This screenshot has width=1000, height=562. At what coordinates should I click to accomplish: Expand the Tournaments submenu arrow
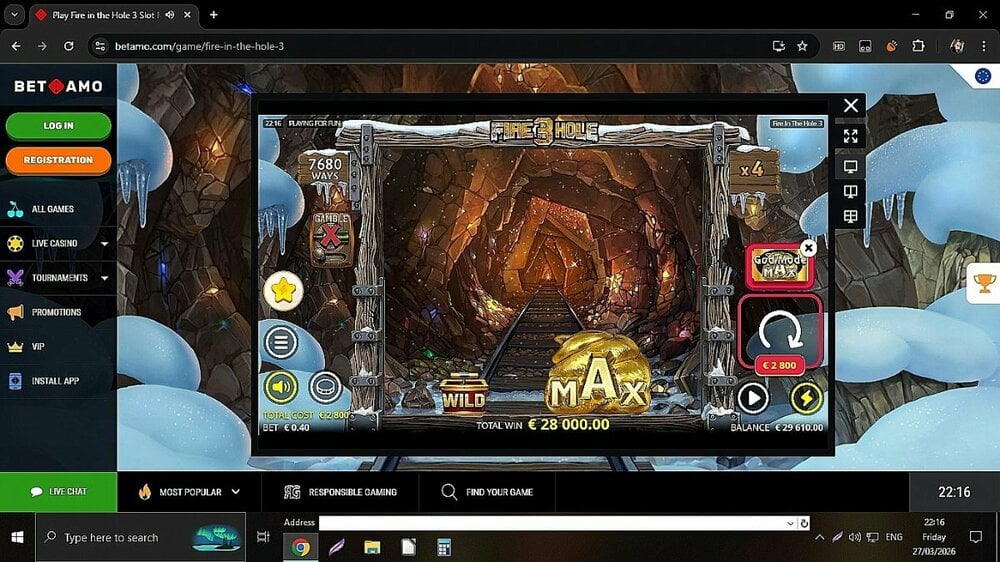[x=105, y=278]
